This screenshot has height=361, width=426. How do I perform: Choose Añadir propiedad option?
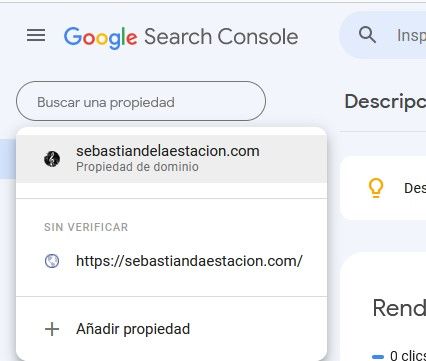click(172, 329)
